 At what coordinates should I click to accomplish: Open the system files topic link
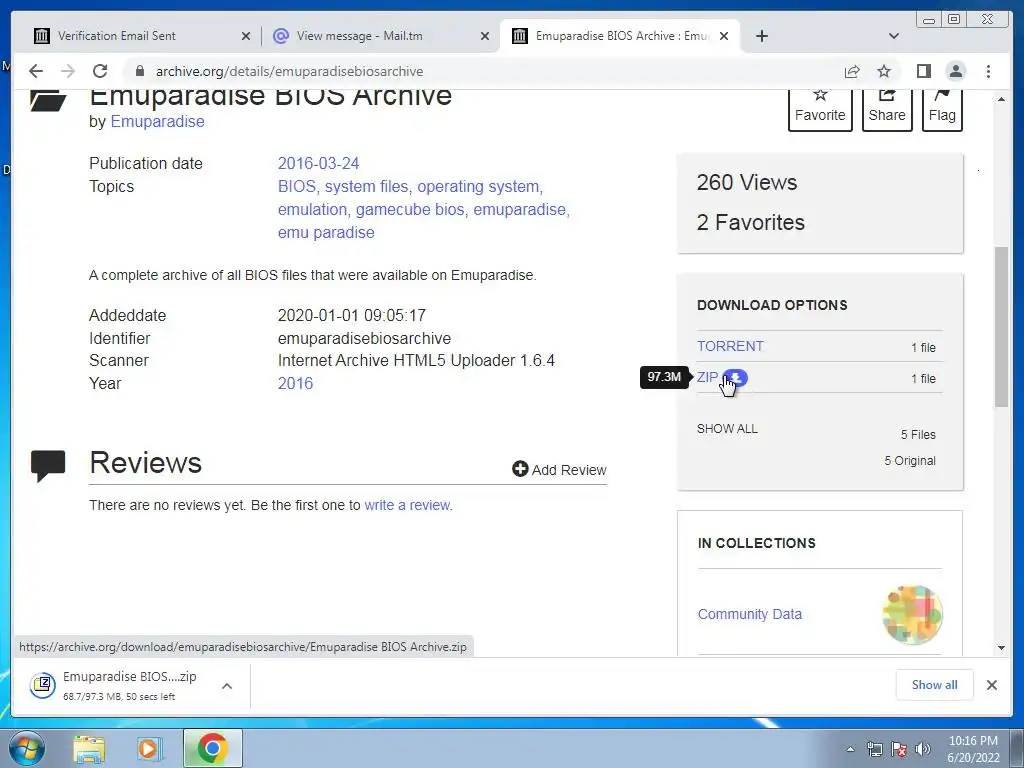[x=366, y=186]
